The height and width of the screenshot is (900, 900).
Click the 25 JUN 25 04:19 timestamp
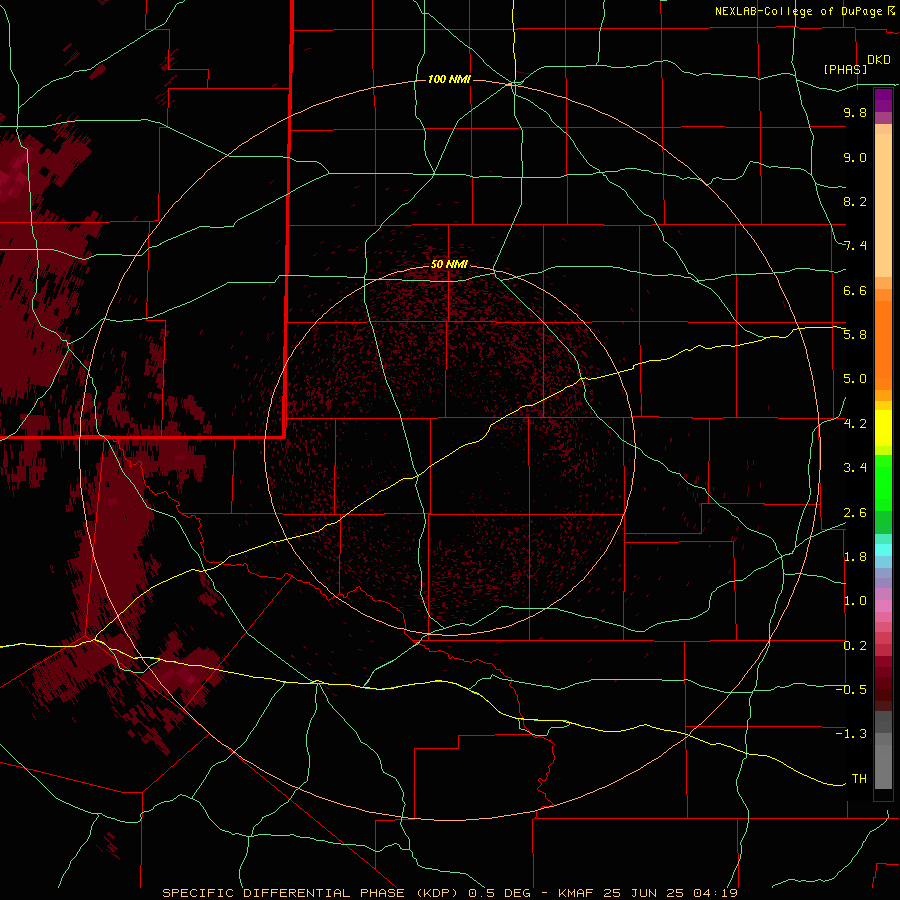[673, 893]
